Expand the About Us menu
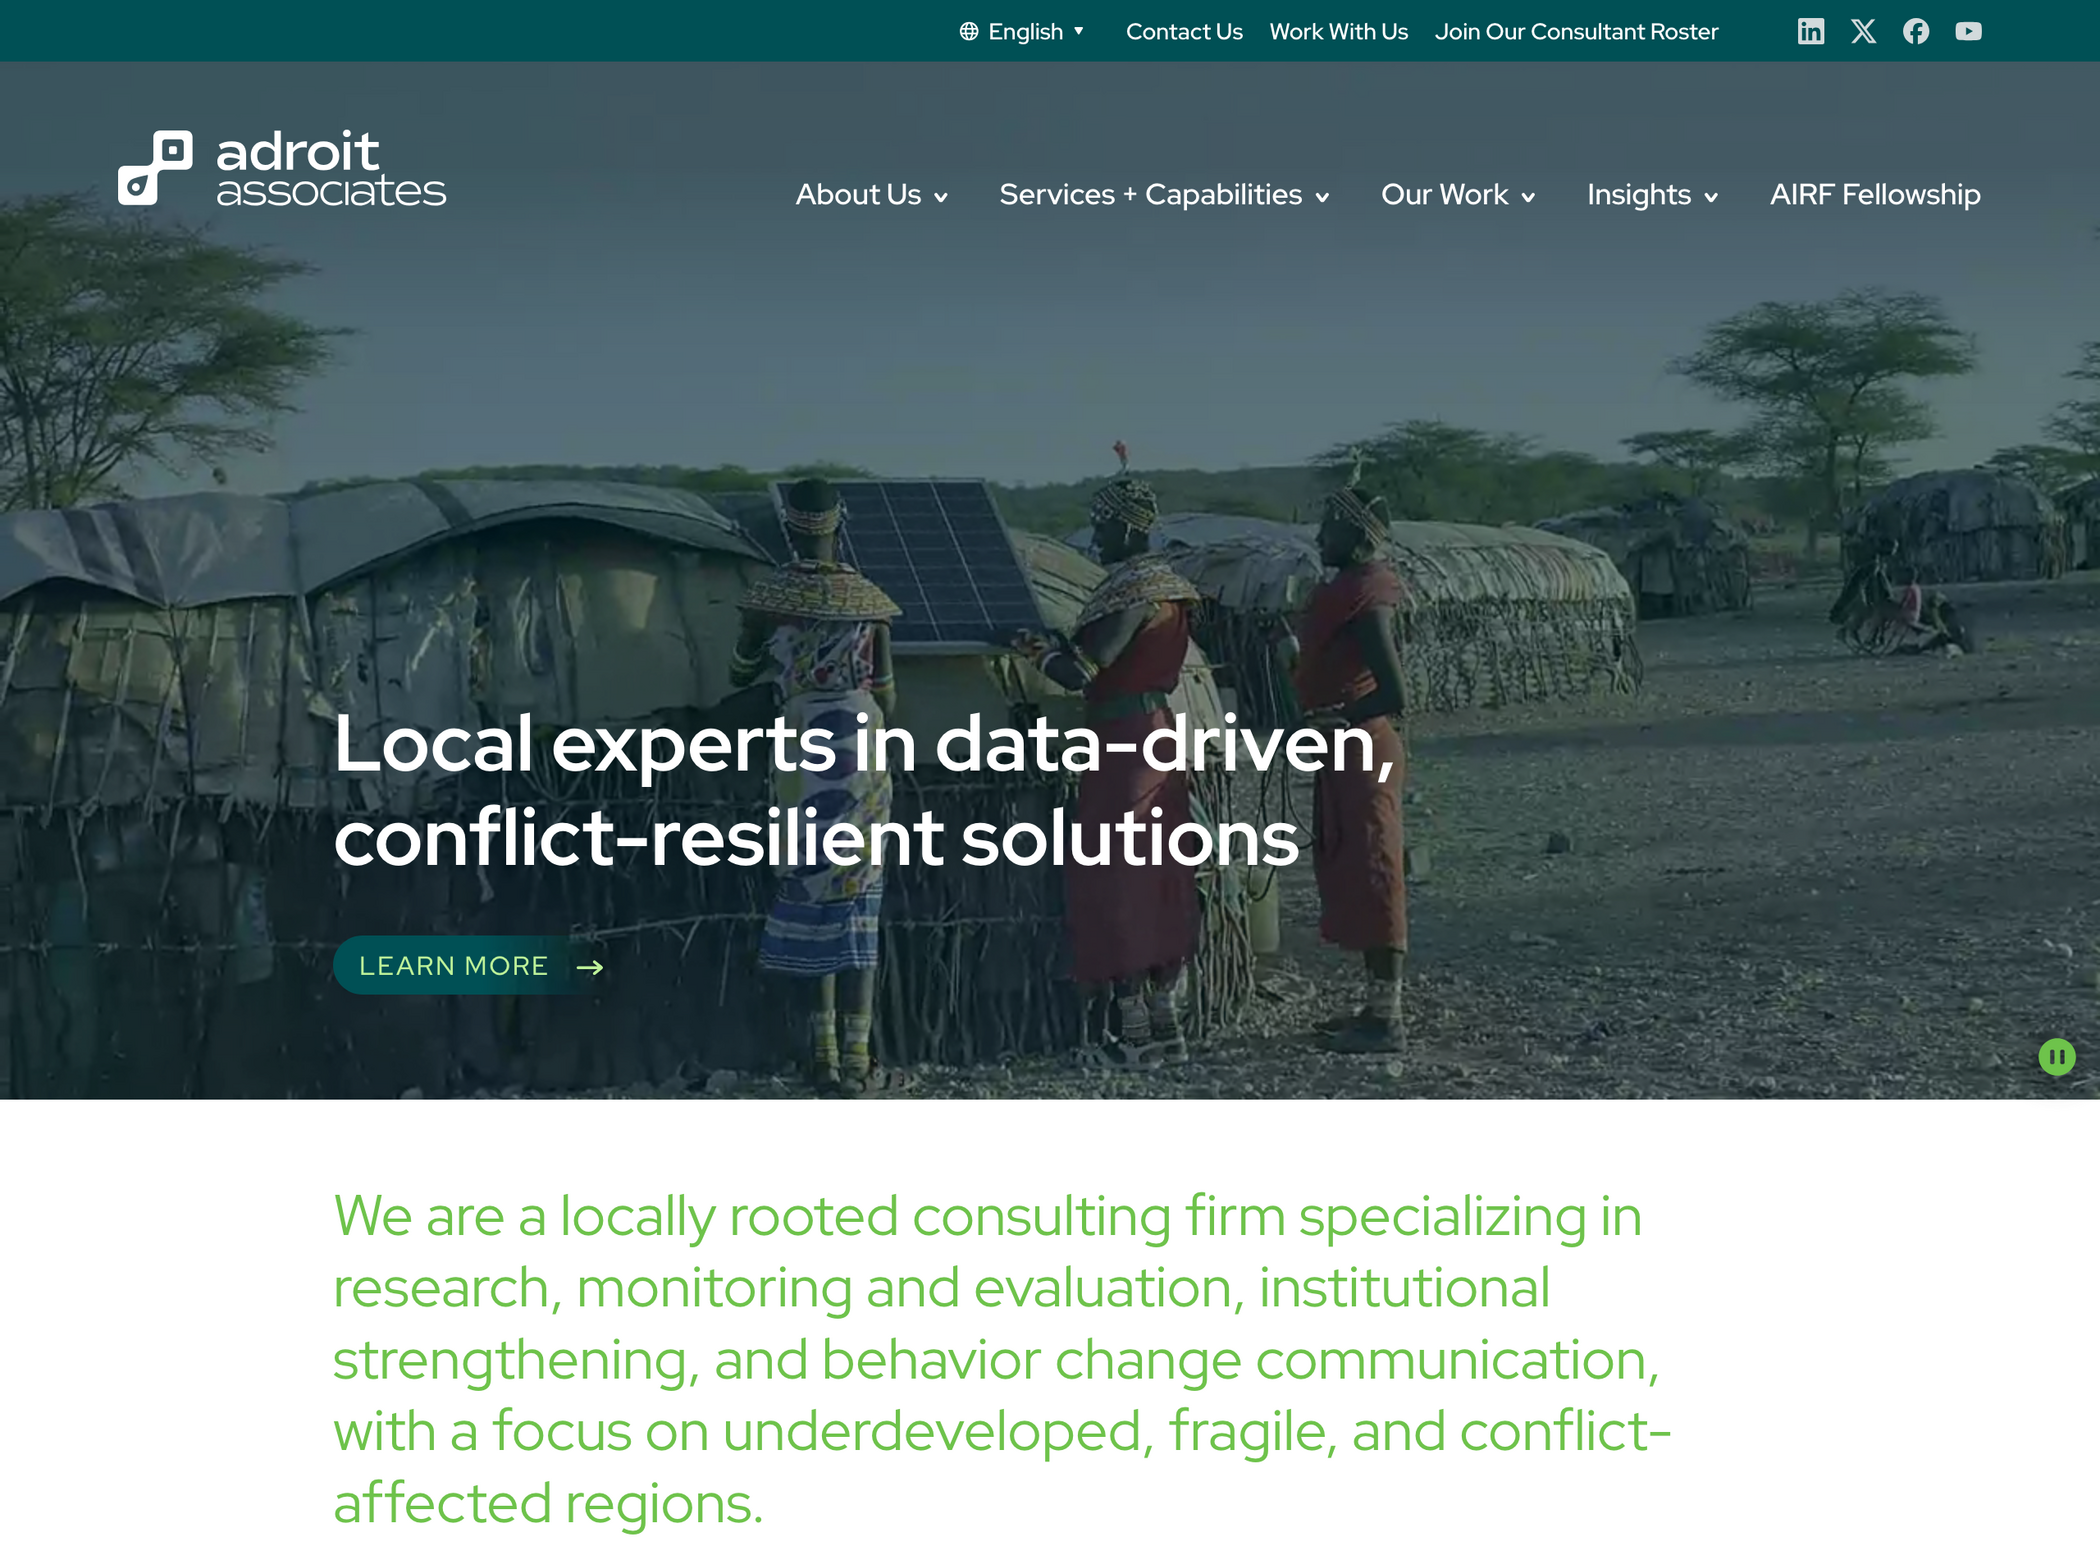This screenshot has width=2100, height=1568. click(x=871, y=195)
